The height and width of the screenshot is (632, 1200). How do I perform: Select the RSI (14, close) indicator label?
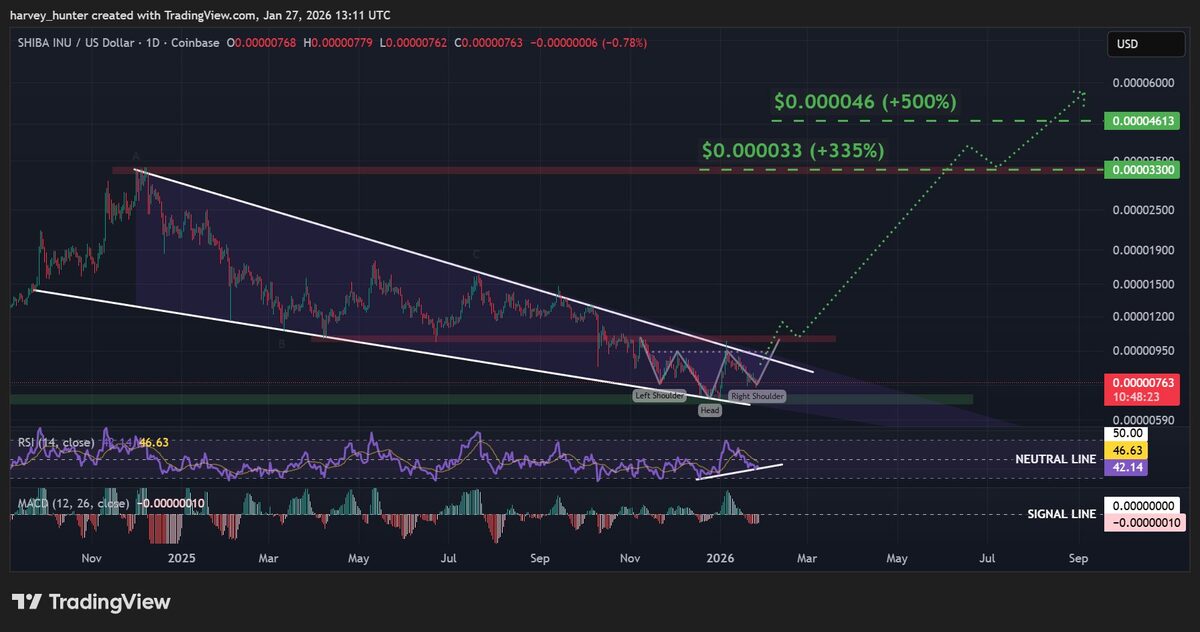click(57, 442)
